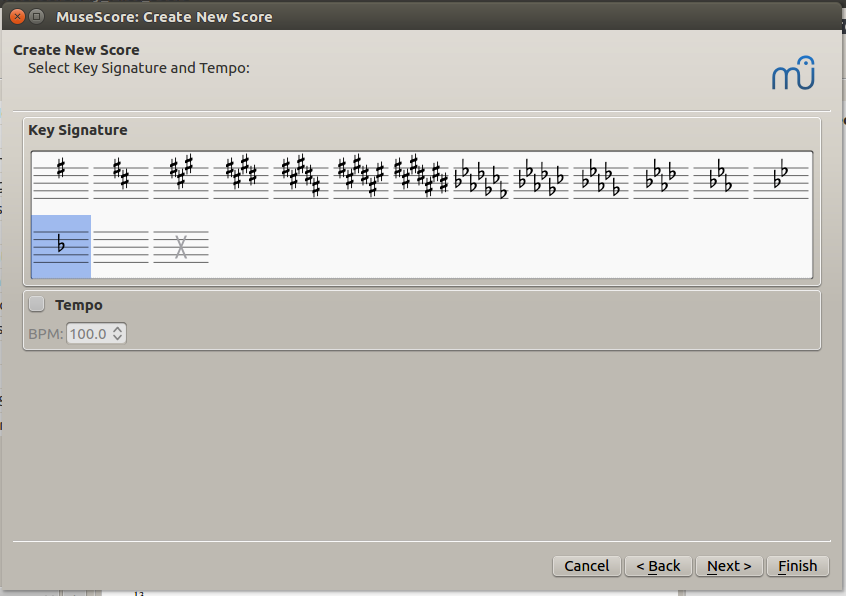Choose the atonal X key signature
Screen dimensions: 846x596
click(x=181, y=246)
